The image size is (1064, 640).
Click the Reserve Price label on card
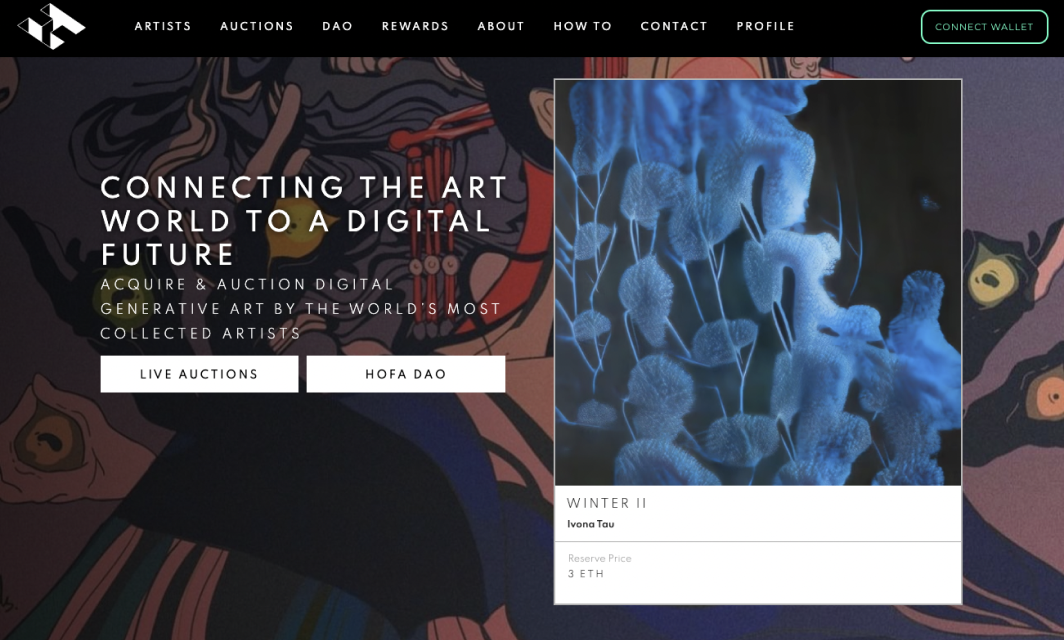[x=600, y=559]
